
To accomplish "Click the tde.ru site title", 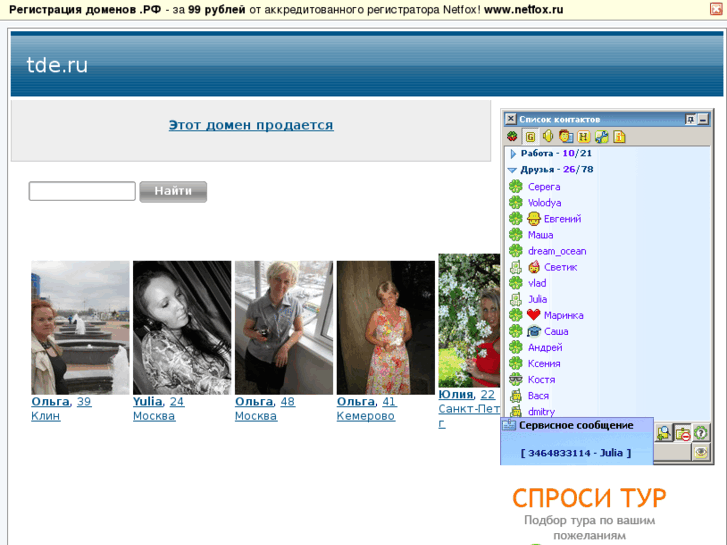I will point(57,65).
